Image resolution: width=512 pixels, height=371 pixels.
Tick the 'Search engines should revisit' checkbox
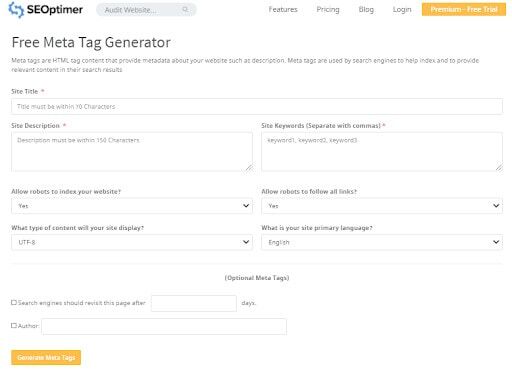click(14, 303)
